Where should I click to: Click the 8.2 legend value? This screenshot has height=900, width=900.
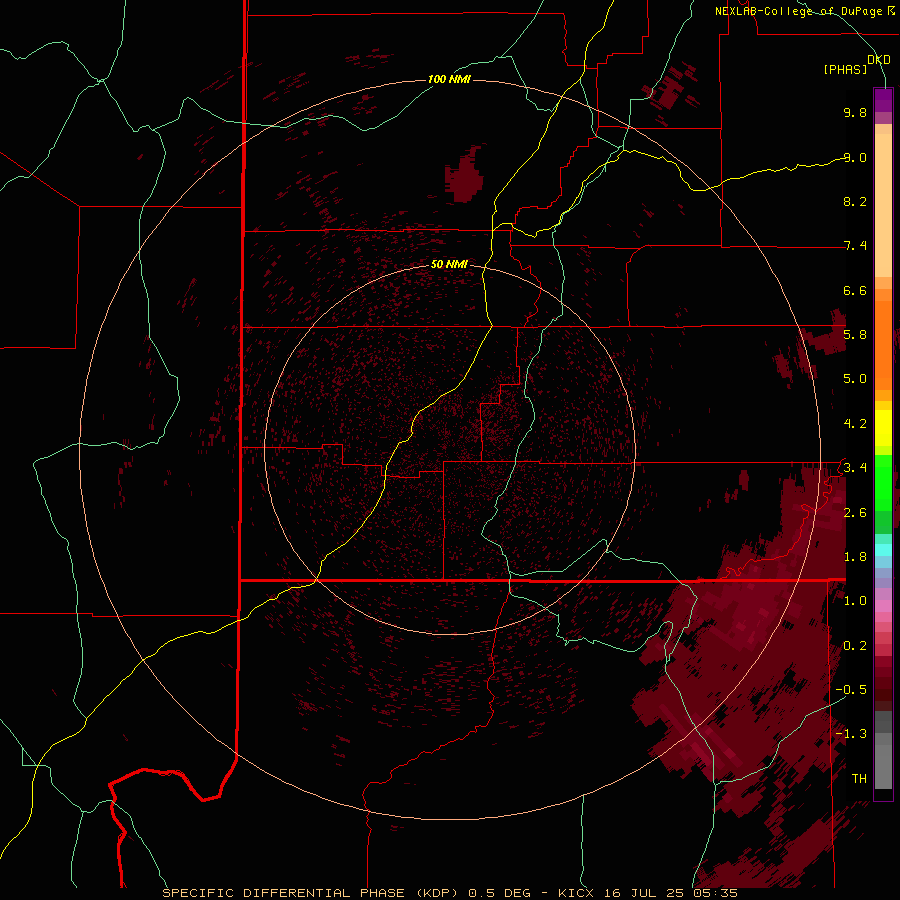[x=855, y=201]
